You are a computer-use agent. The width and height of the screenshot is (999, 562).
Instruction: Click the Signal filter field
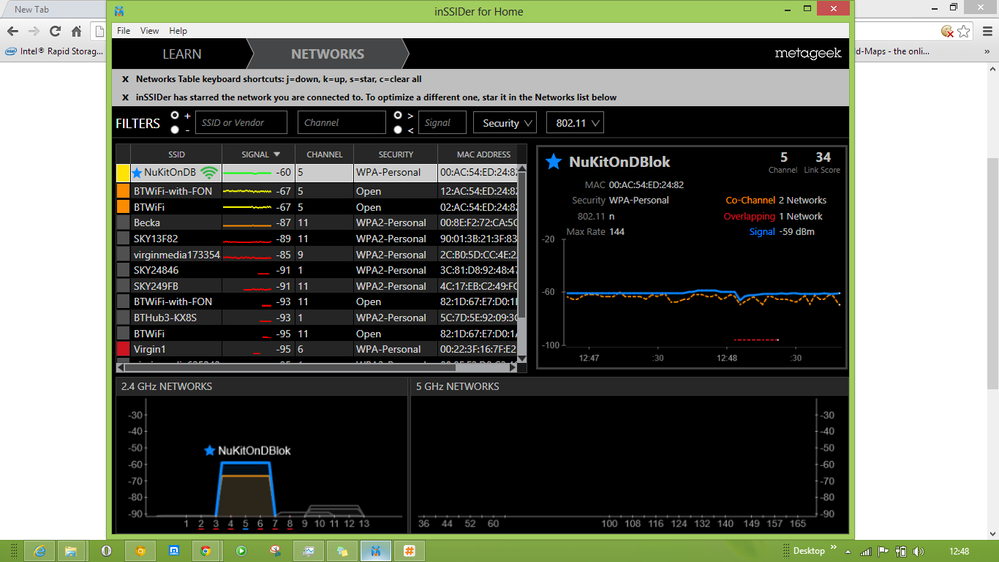(x=442, y=123)
